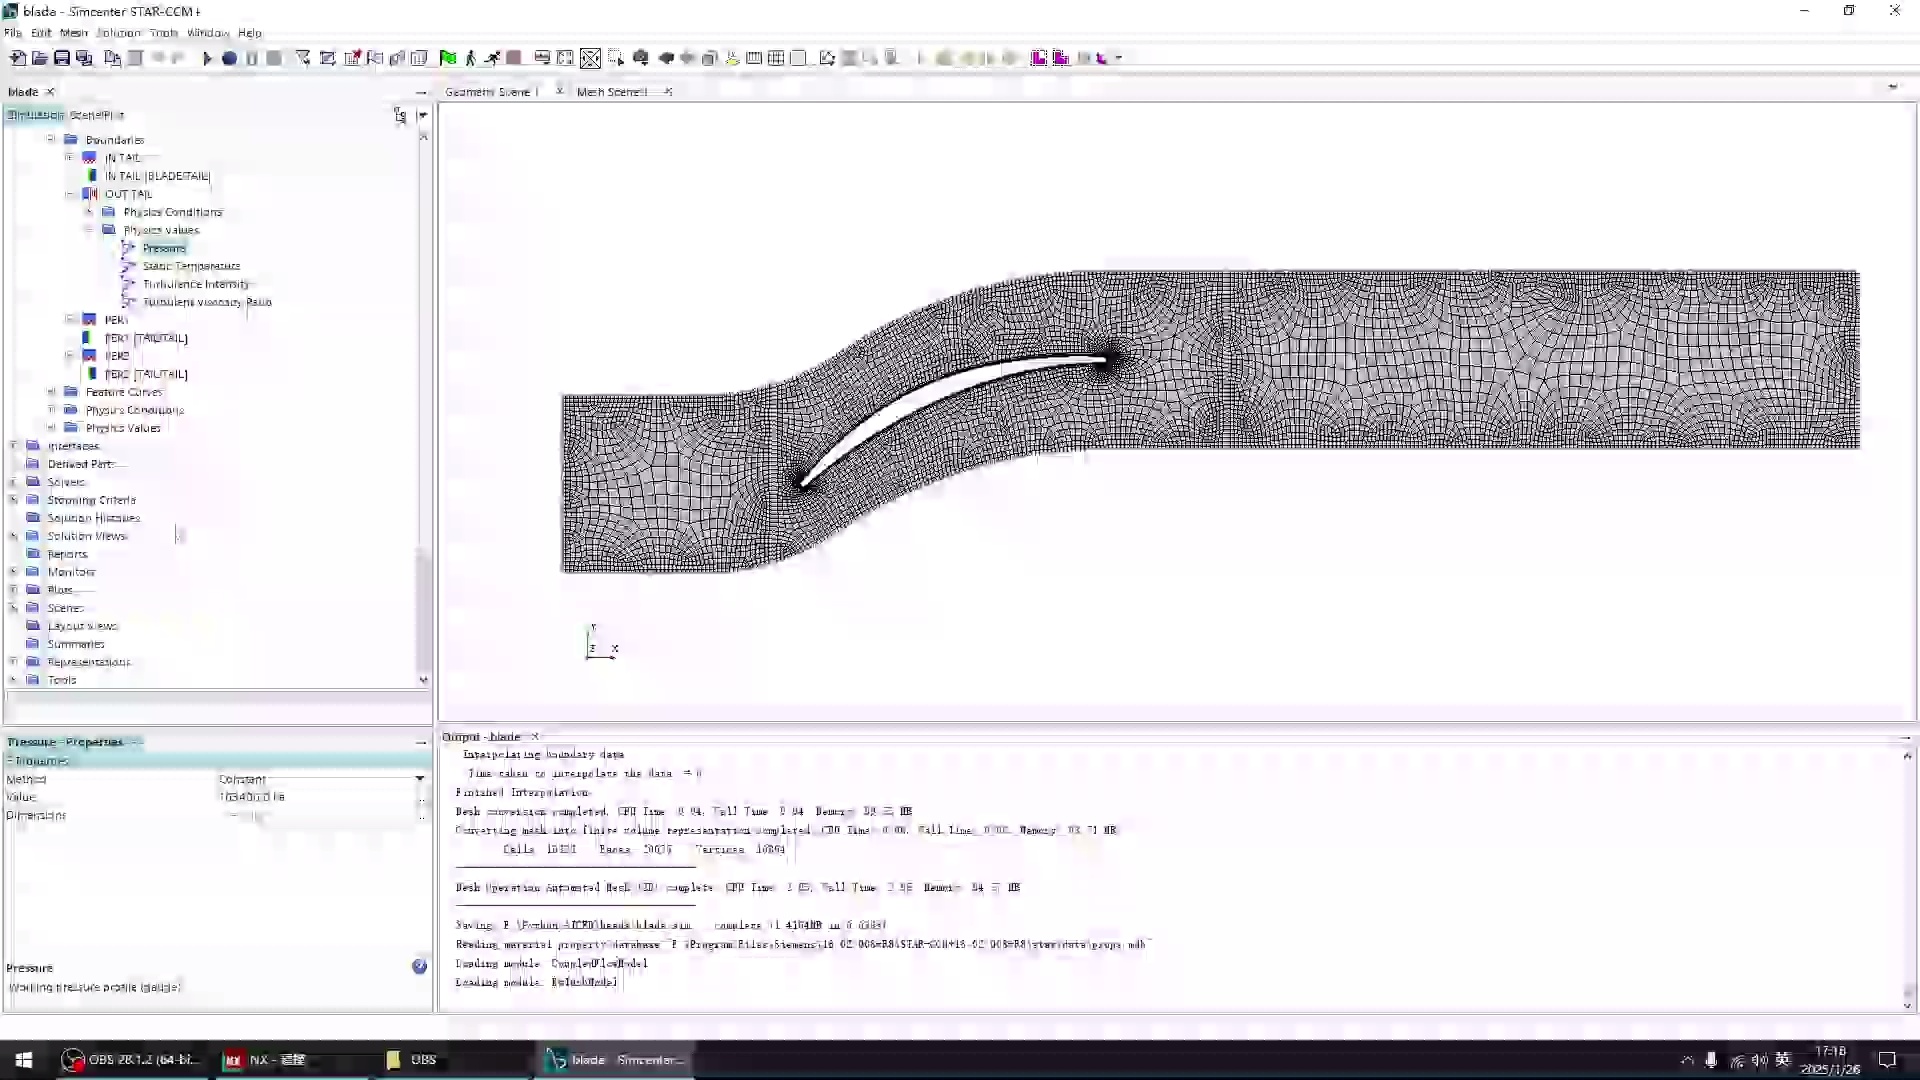
Task: Open the Mesh menu
Action: tap(73, 32)
